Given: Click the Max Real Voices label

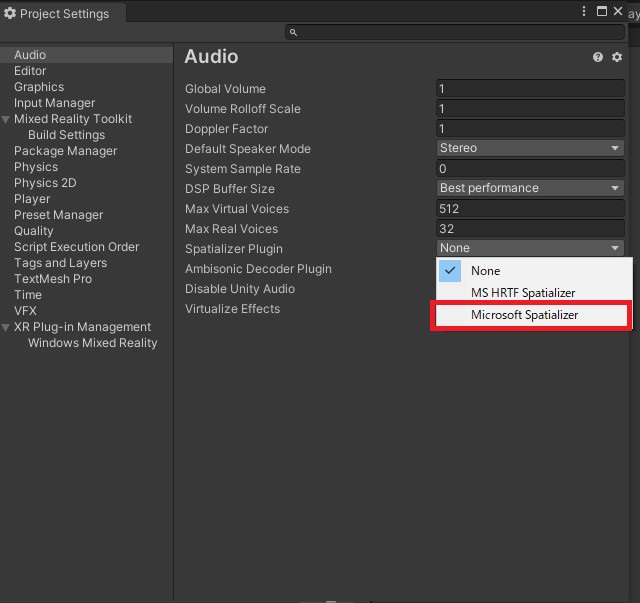Looking at the screenshot, I should coord(231,229).
